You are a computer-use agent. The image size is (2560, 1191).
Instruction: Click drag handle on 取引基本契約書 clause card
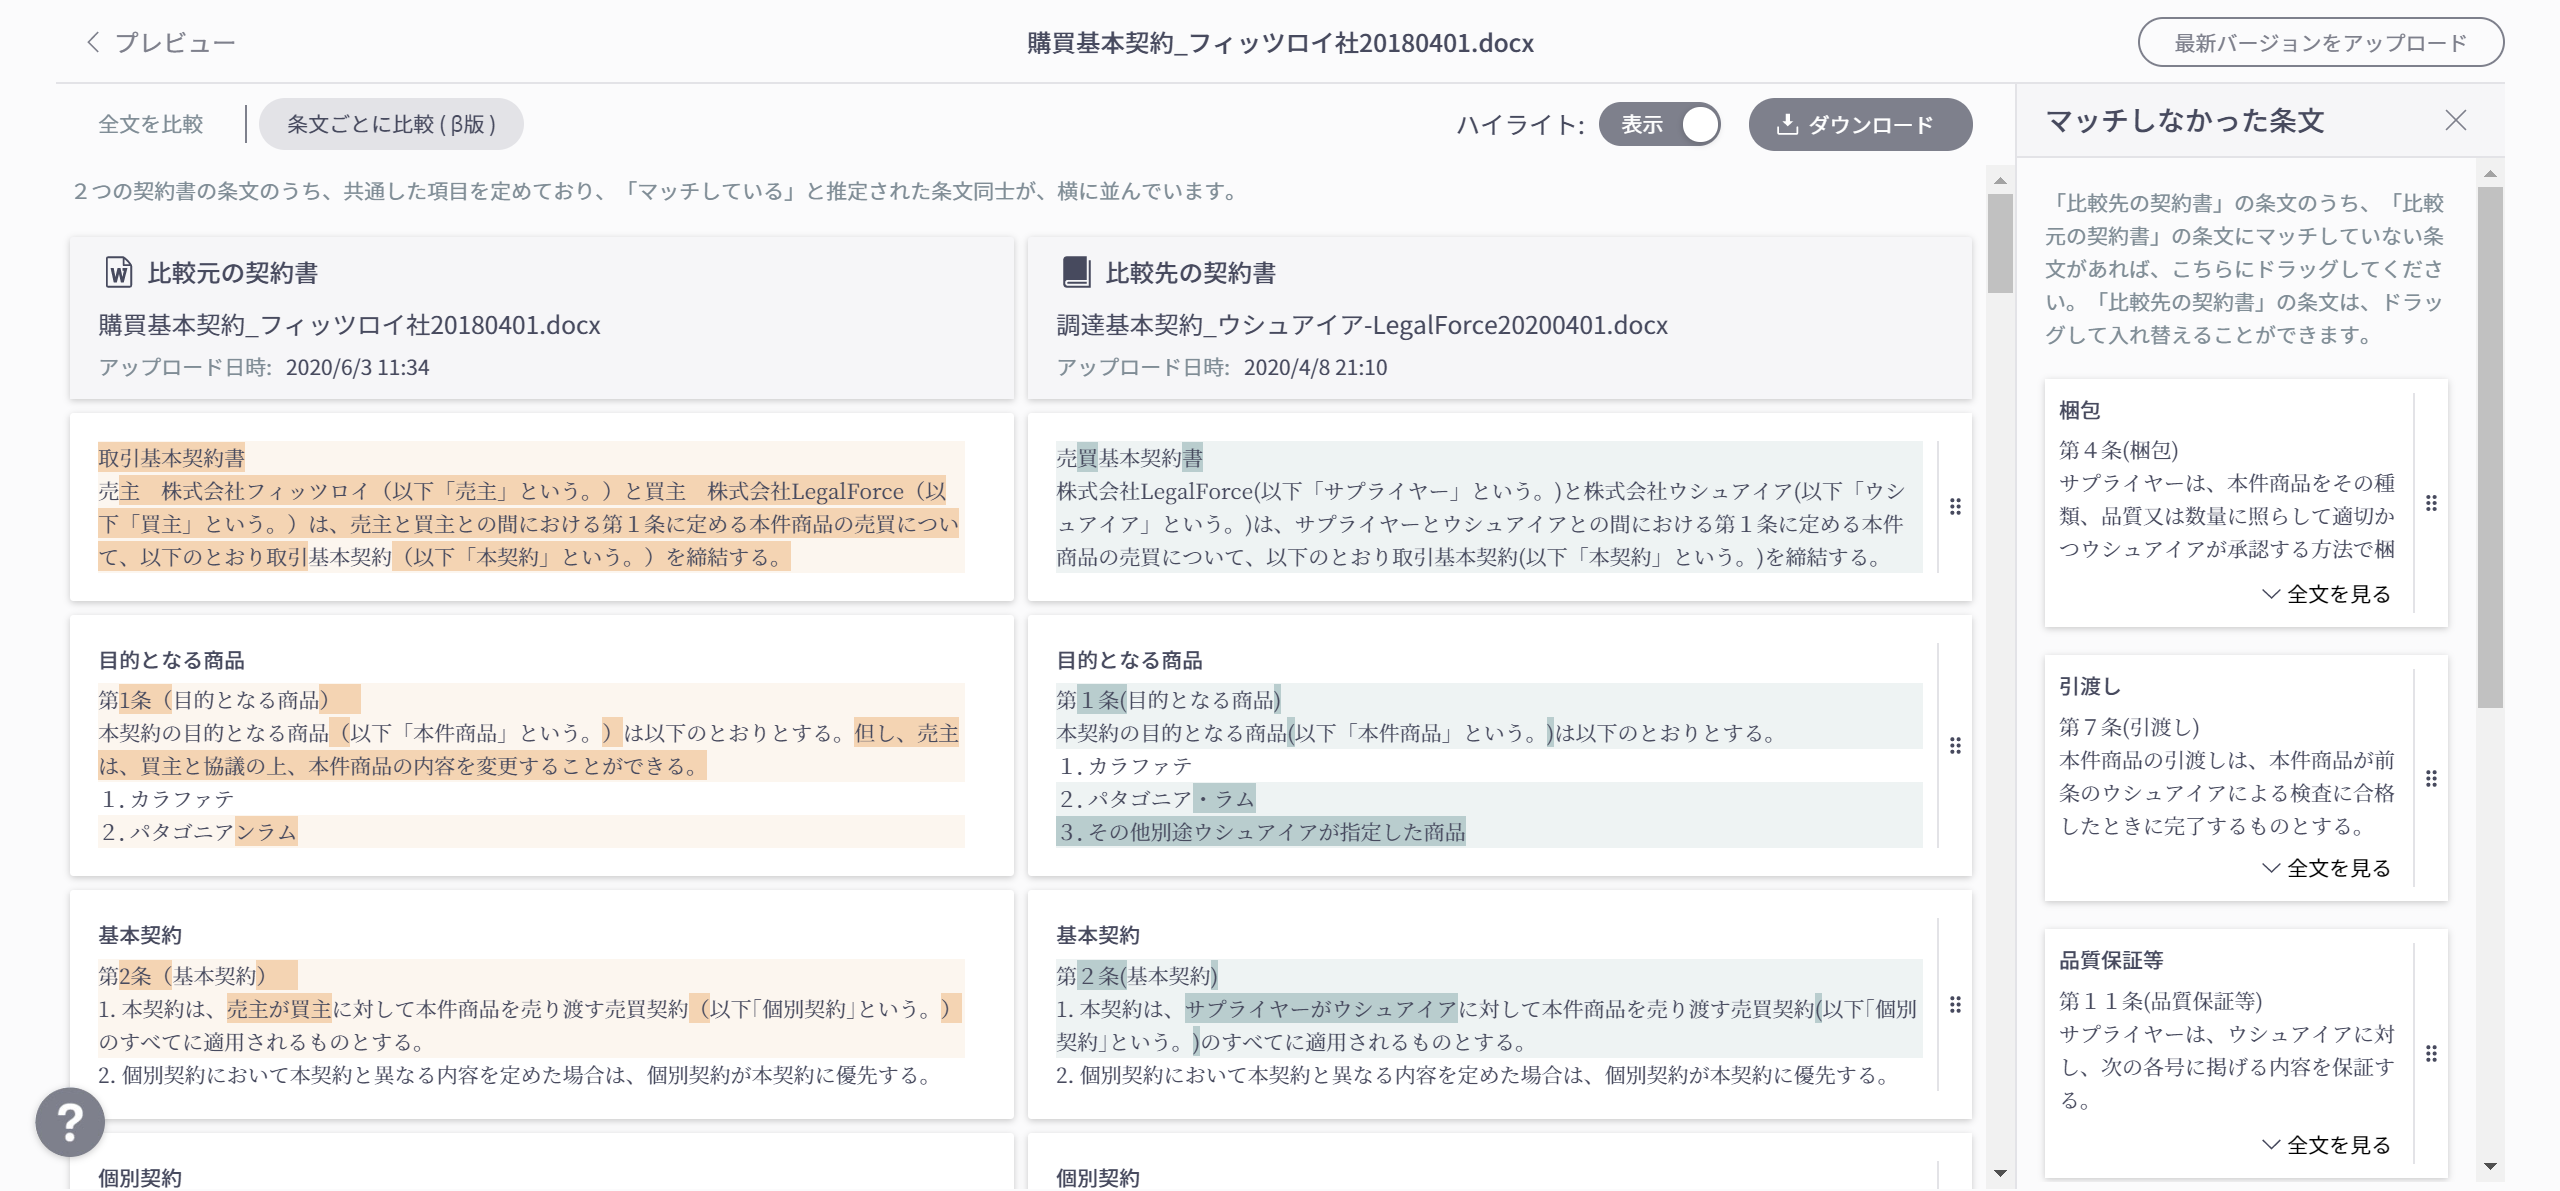point(1955,507)
